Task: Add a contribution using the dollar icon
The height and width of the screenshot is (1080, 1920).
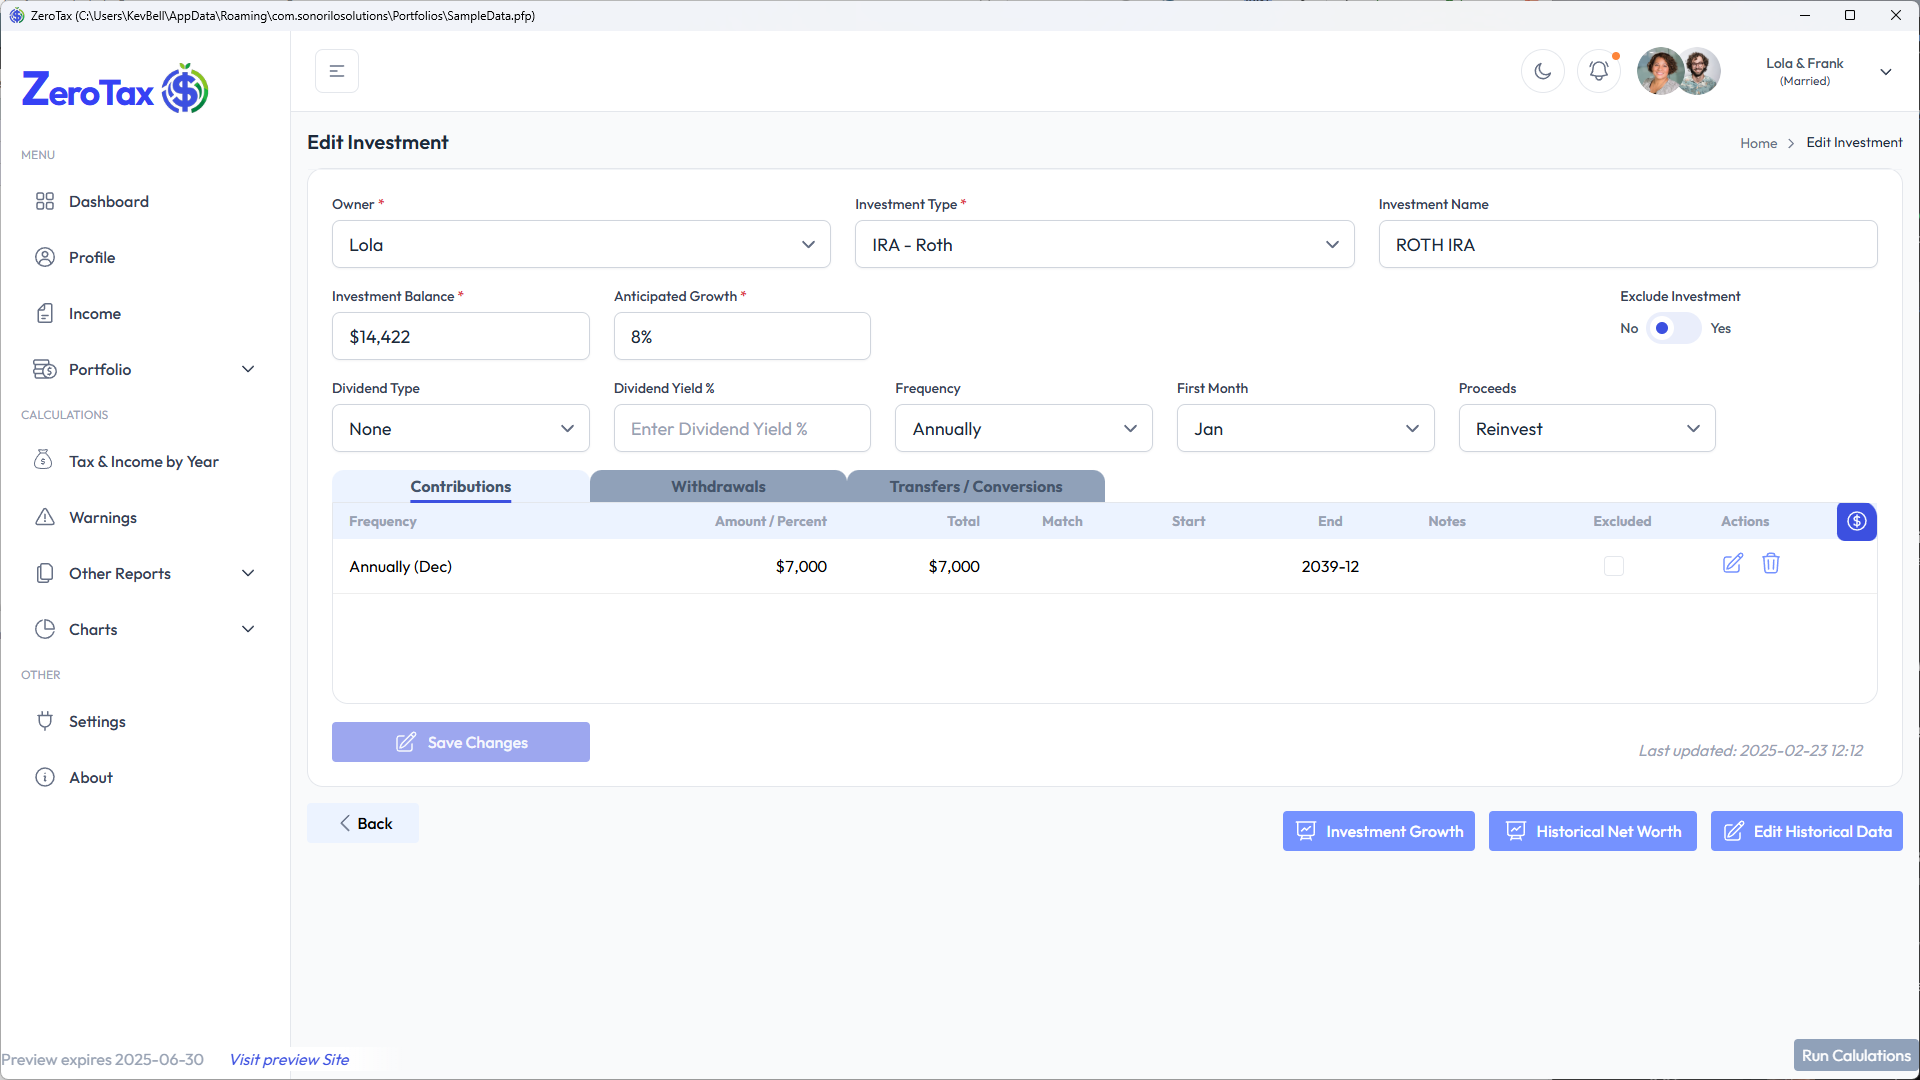Action: click(1856, 521)
